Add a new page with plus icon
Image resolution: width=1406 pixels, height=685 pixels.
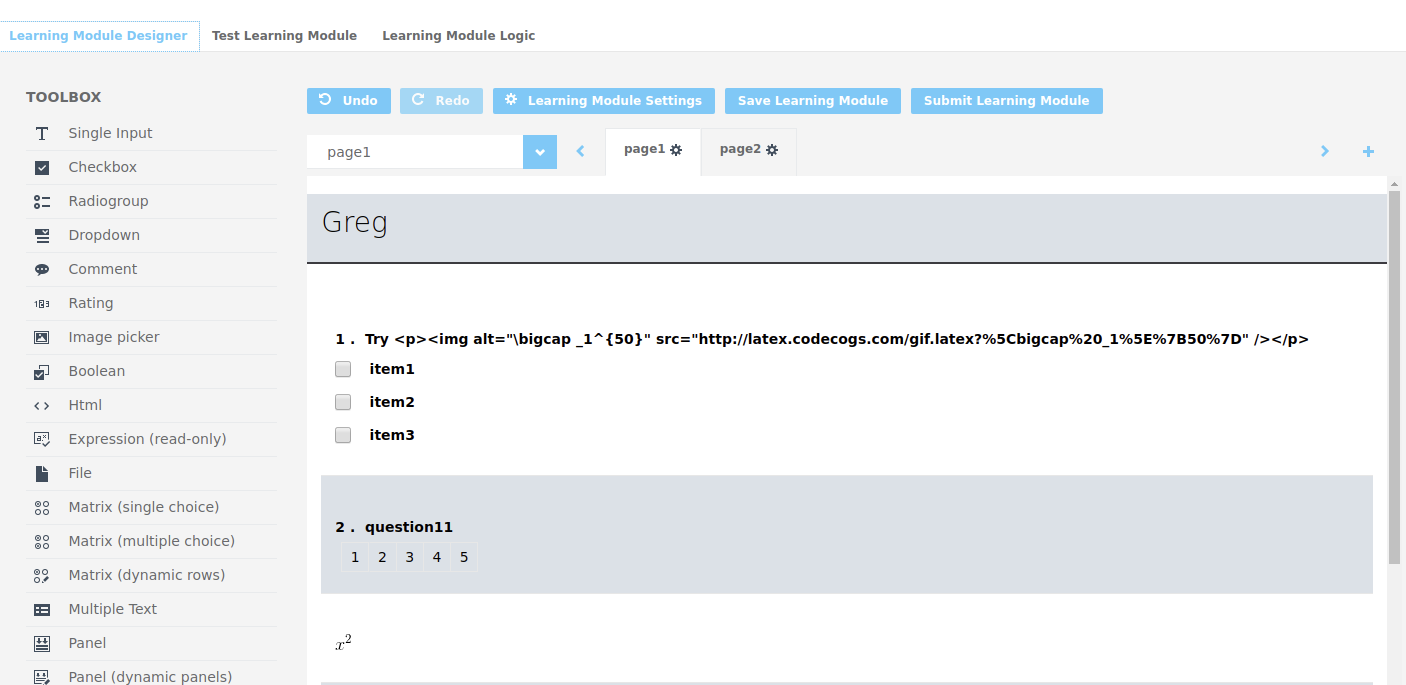(1368, 152)
